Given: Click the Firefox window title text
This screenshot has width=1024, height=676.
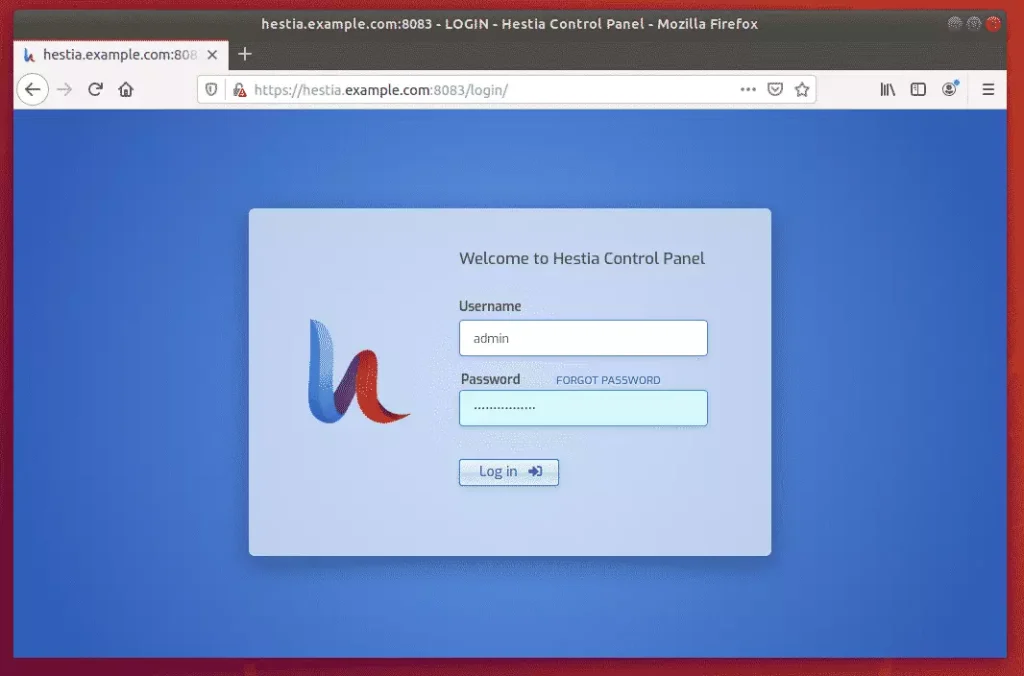Looking at the screenshot, I should pos(509,24).
